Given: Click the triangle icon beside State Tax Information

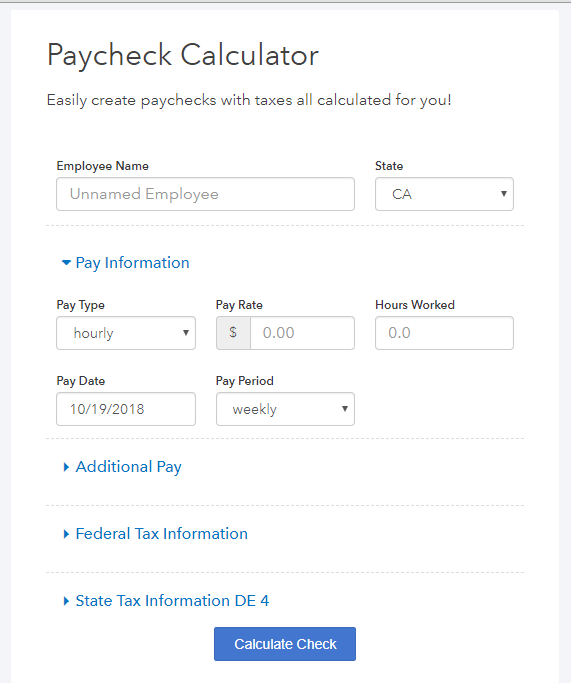Looking at the screenshot, I should tap(66, 601).
